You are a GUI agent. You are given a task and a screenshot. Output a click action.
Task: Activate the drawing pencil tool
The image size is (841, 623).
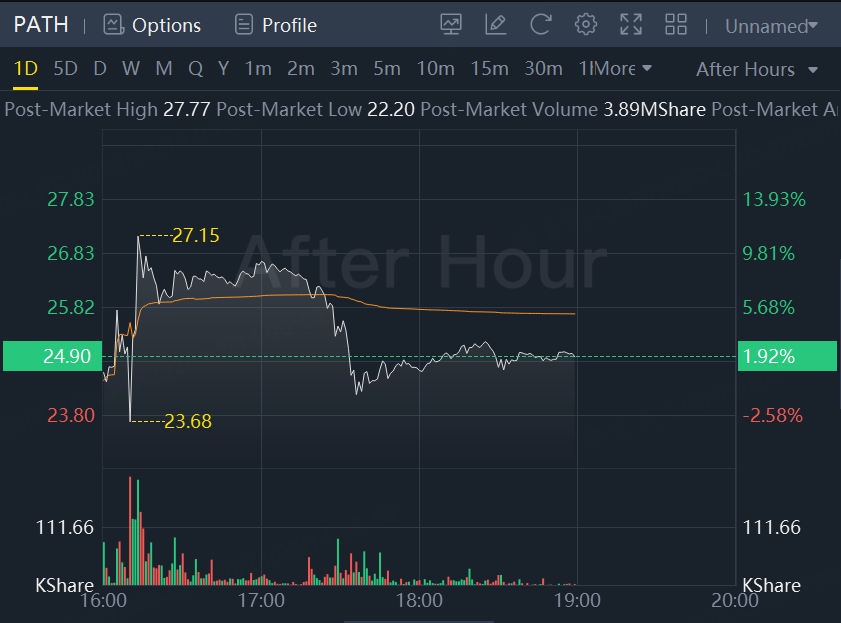[x=495, y=24]
